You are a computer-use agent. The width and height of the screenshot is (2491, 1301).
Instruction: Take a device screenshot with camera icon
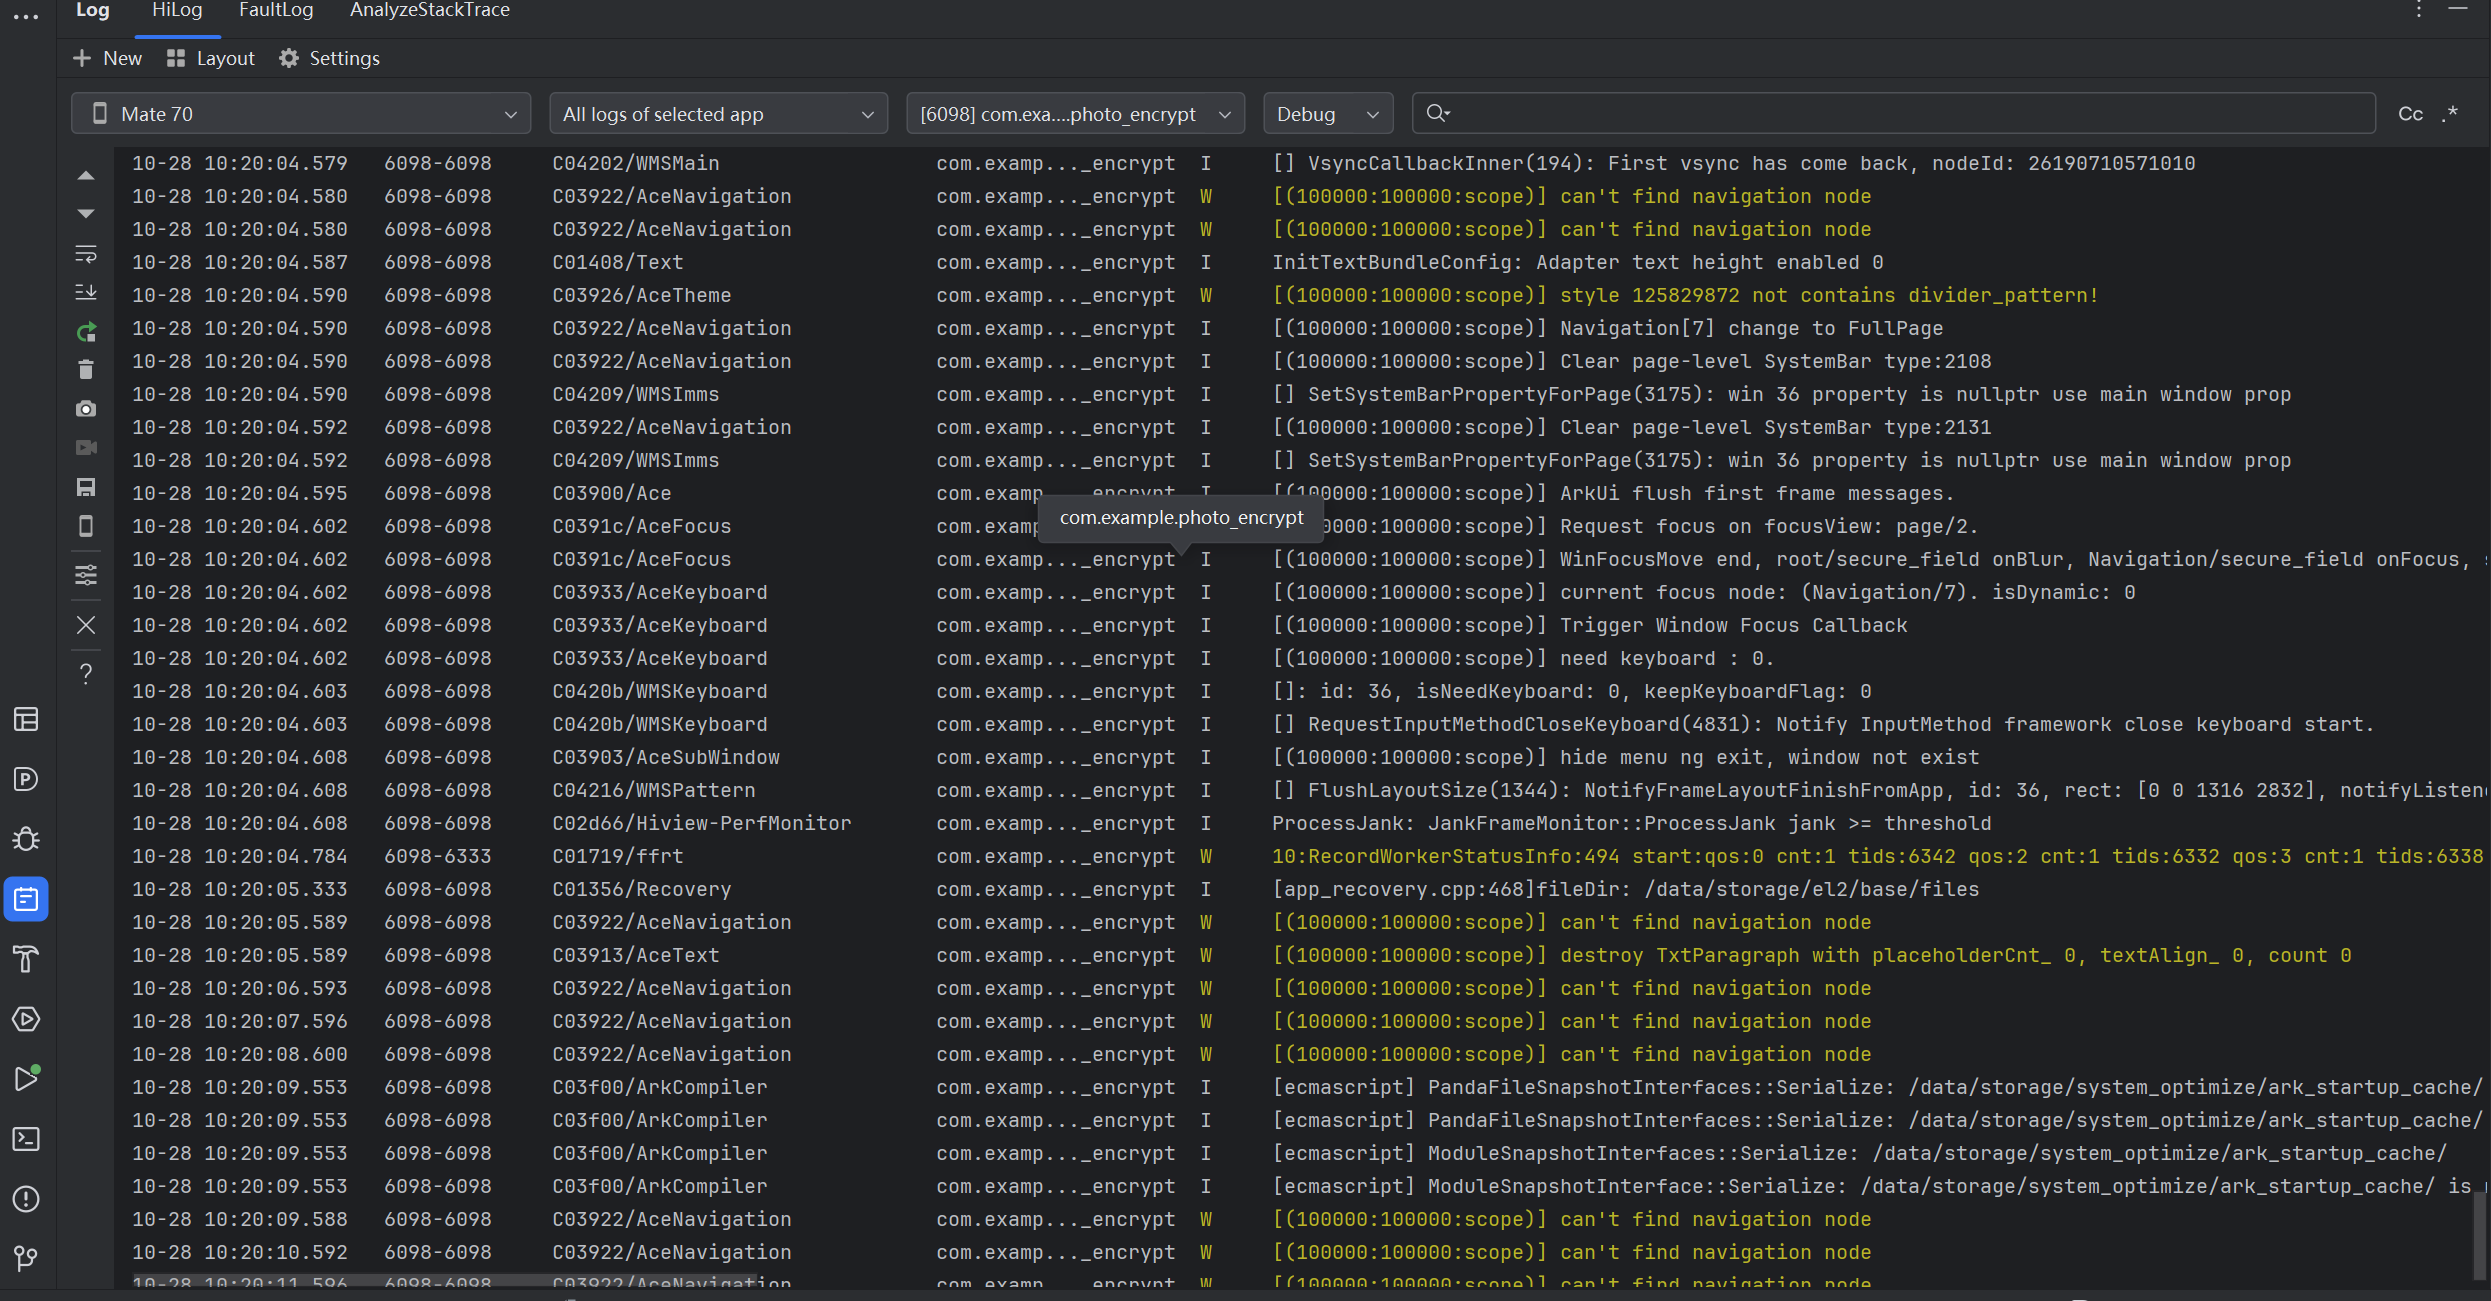point(86,409)
